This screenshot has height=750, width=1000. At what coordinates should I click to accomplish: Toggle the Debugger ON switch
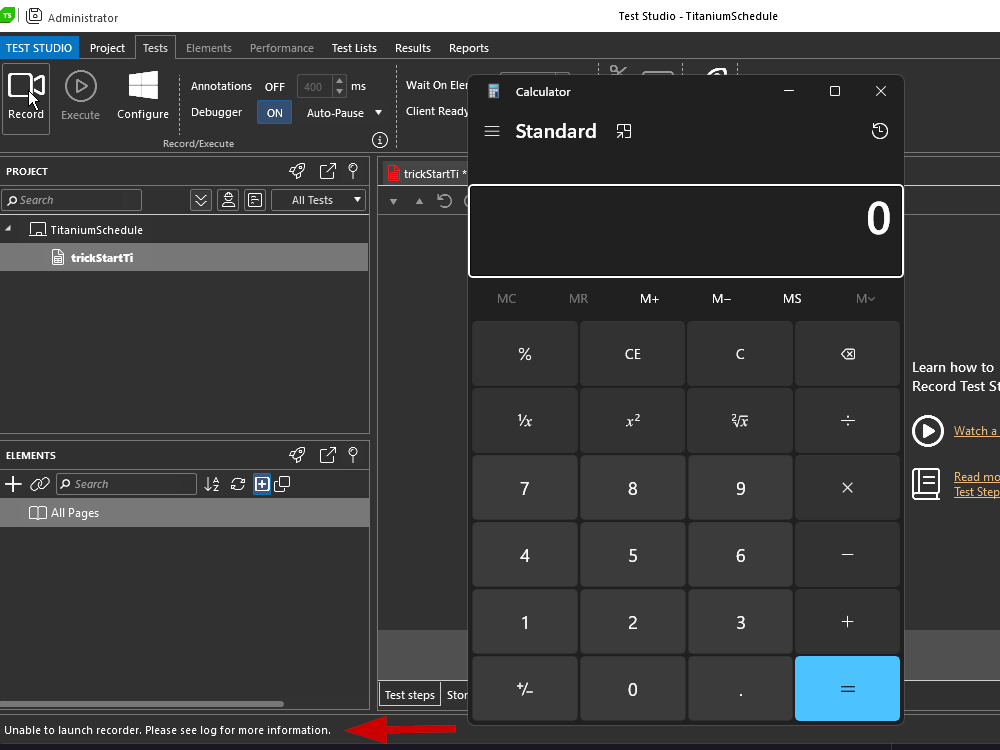[x=274, y=113]
